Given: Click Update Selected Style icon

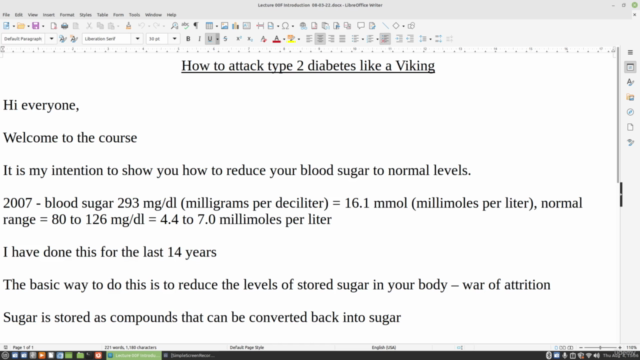Looking at the screenshot, I should 62,39.
